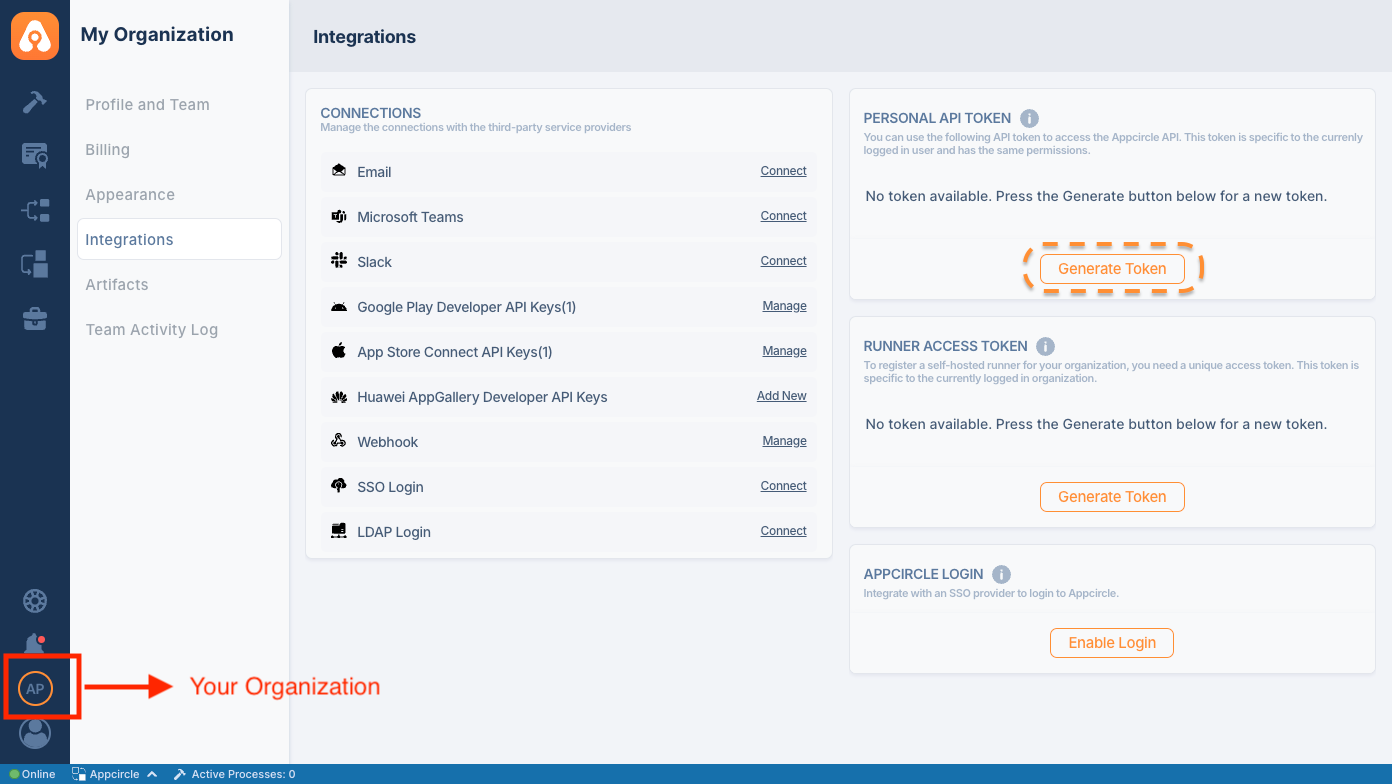Connect LDAP Login
Screen dimensions: 1392x784
point(783,531)
